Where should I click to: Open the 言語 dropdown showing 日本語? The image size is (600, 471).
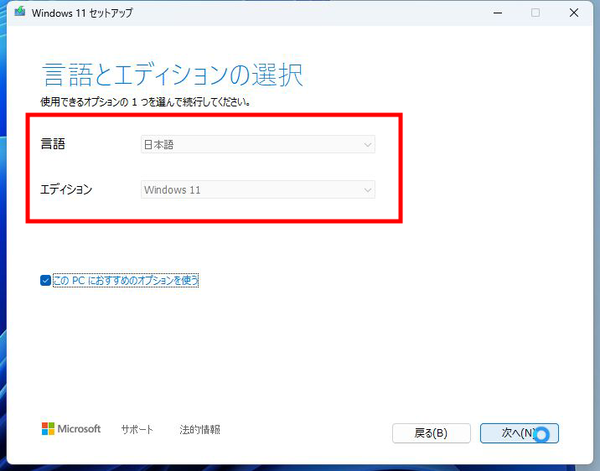(x=258, y=145)
